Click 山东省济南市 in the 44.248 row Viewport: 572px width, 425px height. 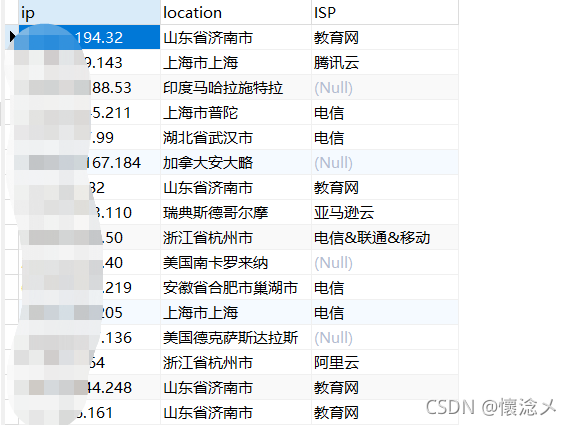(x=208, y=387)
